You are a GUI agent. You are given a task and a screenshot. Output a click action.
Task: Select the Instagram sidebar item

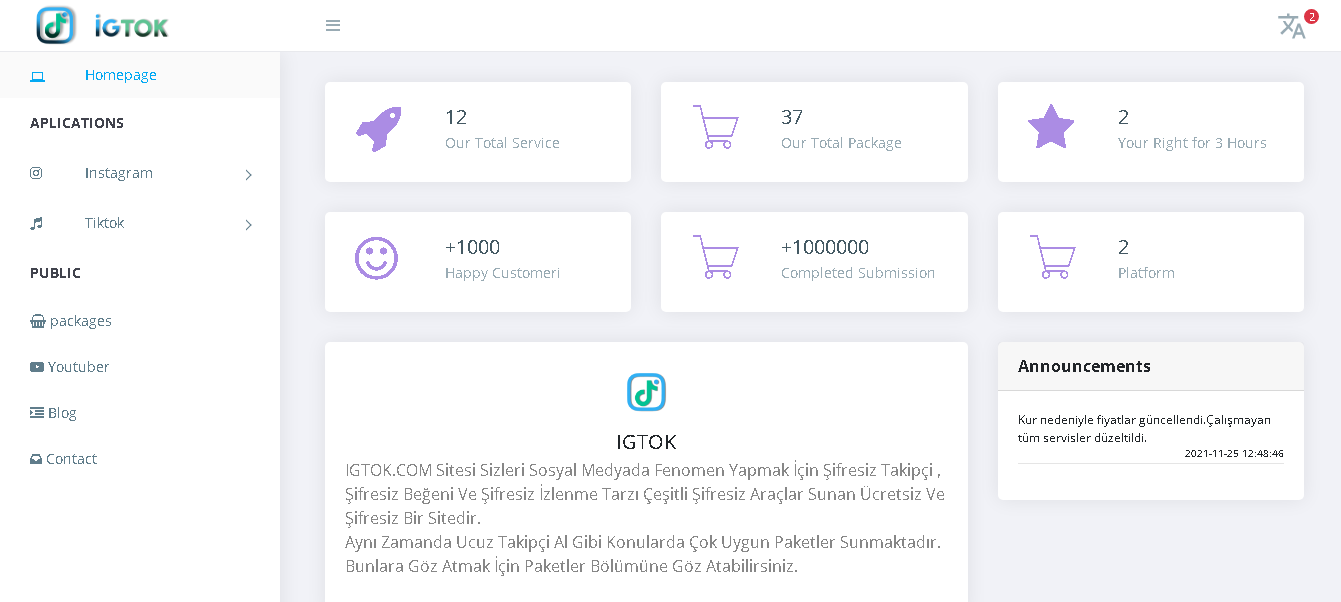tap(118, 173)
